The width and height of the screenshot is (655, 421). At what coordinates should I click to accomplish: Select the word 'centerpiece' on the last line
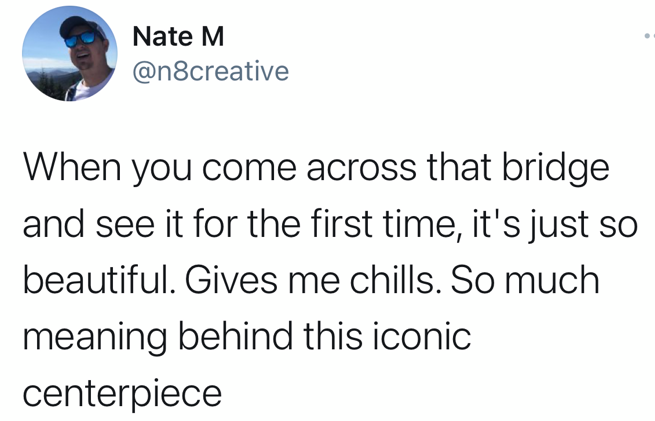(x=122, y=393)
